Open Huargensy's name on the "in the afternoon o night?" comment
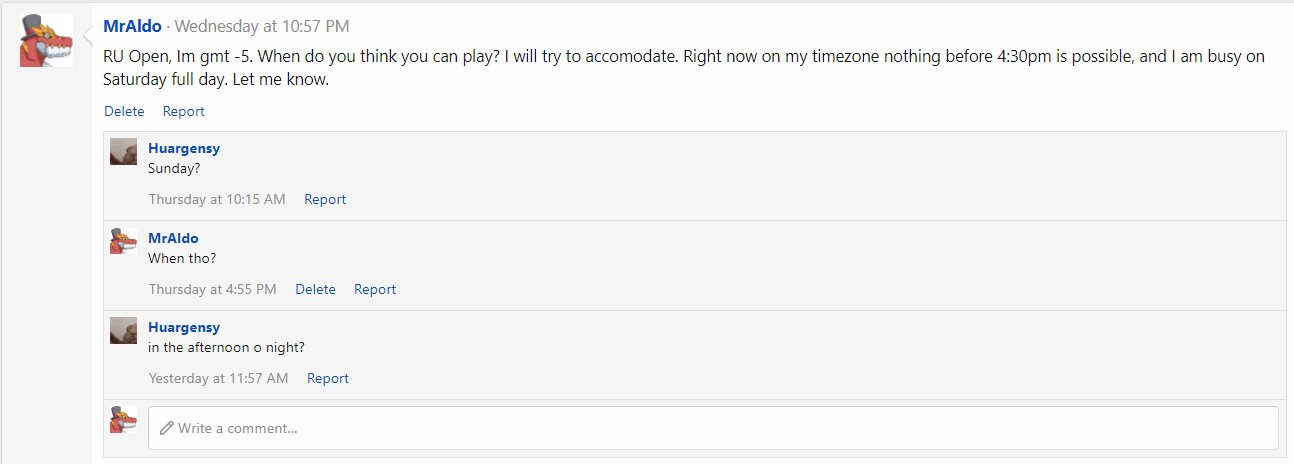The image size is (1294, 464). coord(184,327)
